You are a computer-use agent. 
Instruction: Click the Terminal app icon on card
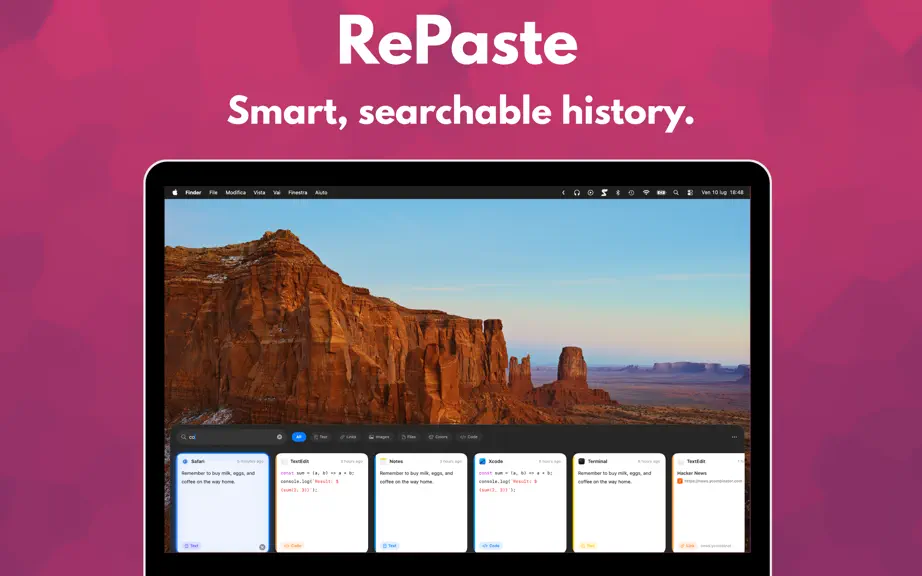pos(582,461)
